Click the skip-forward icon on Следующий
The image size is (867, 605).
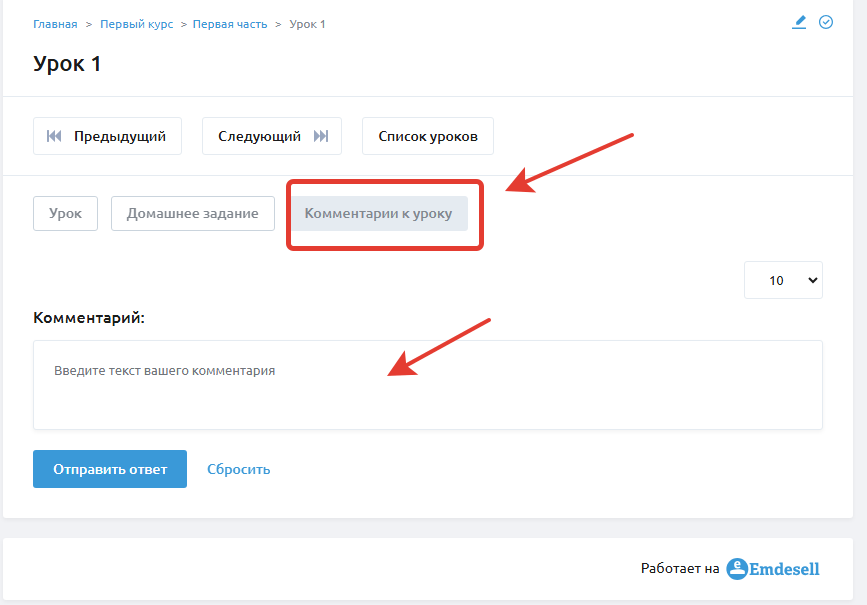point(321,136)
